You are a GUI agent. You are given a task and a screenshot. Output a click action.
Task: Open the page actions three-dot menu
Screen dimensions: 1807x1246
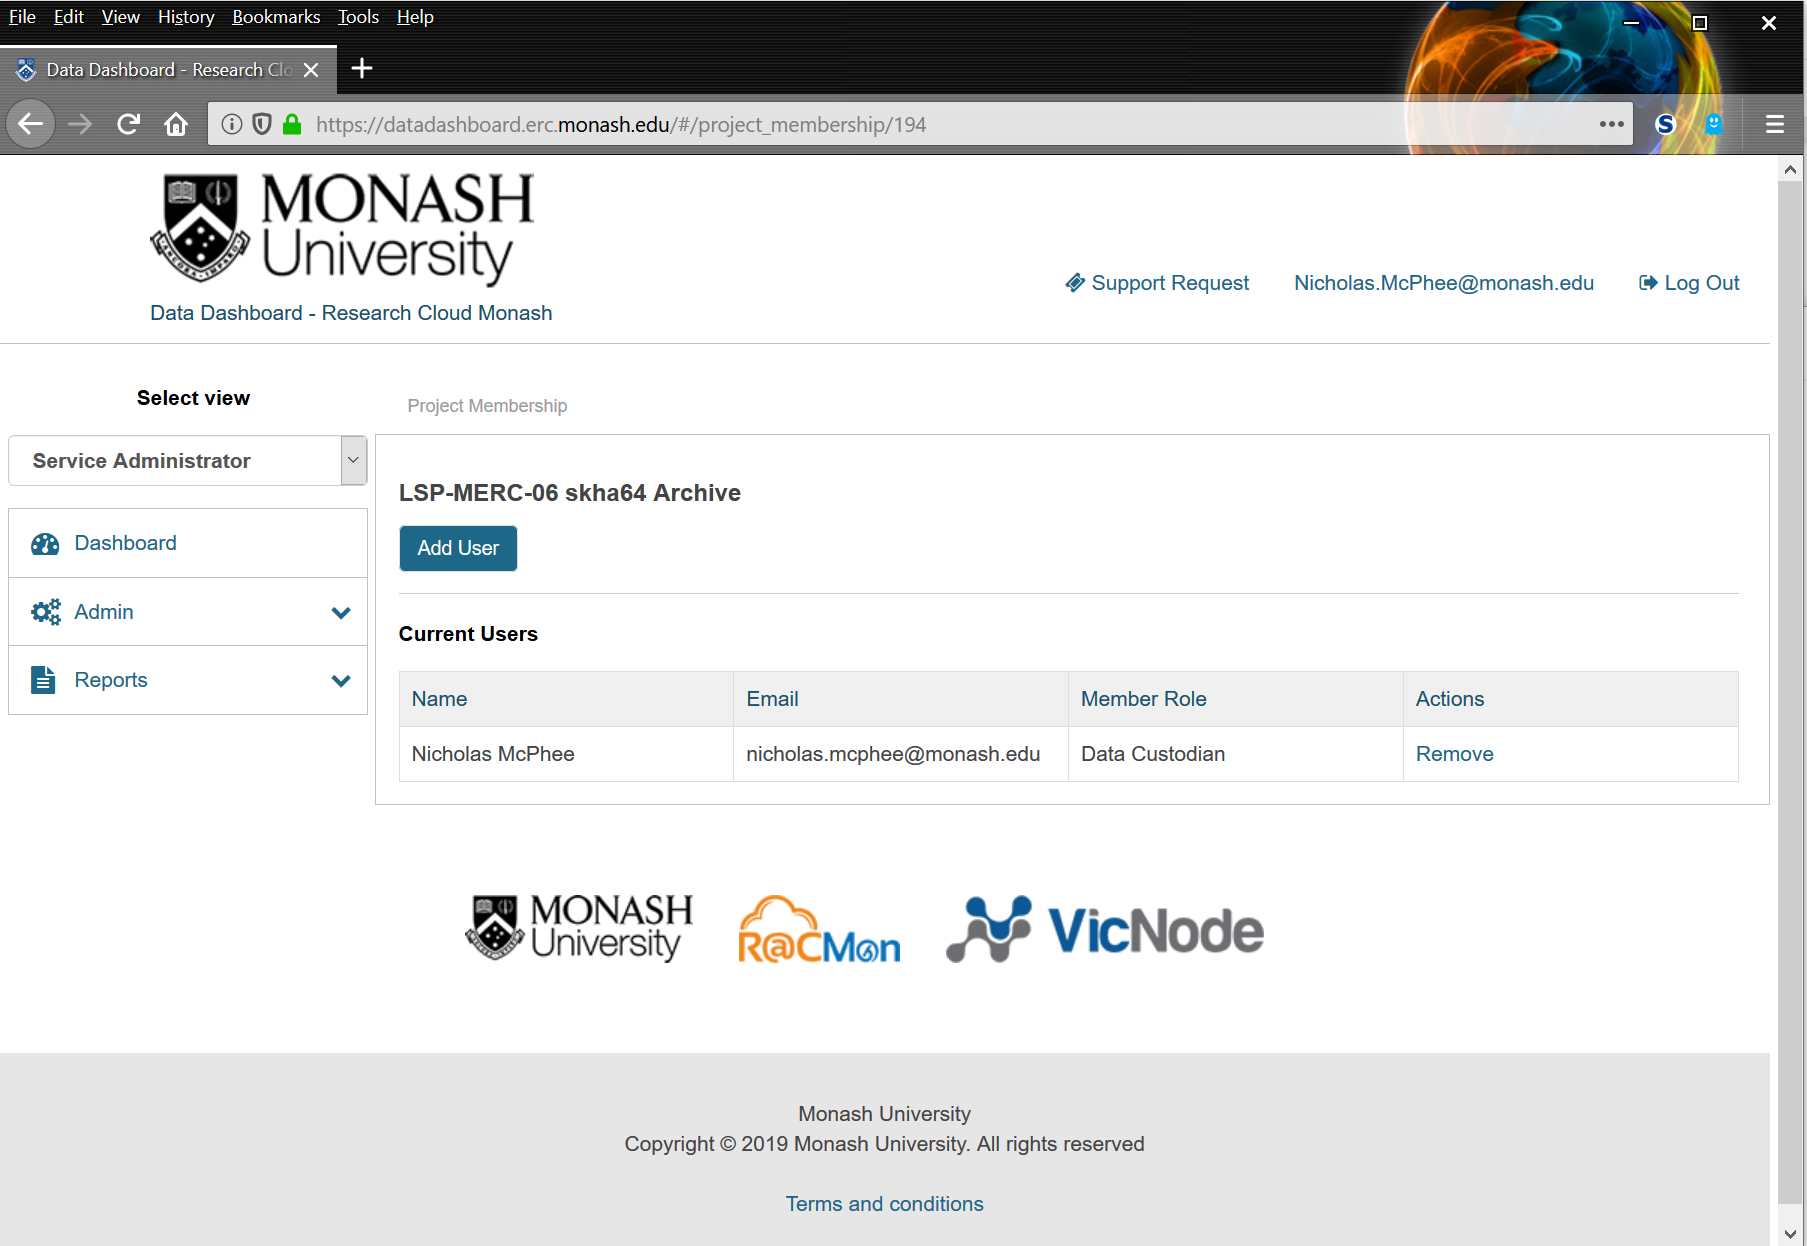point(1611,124)
